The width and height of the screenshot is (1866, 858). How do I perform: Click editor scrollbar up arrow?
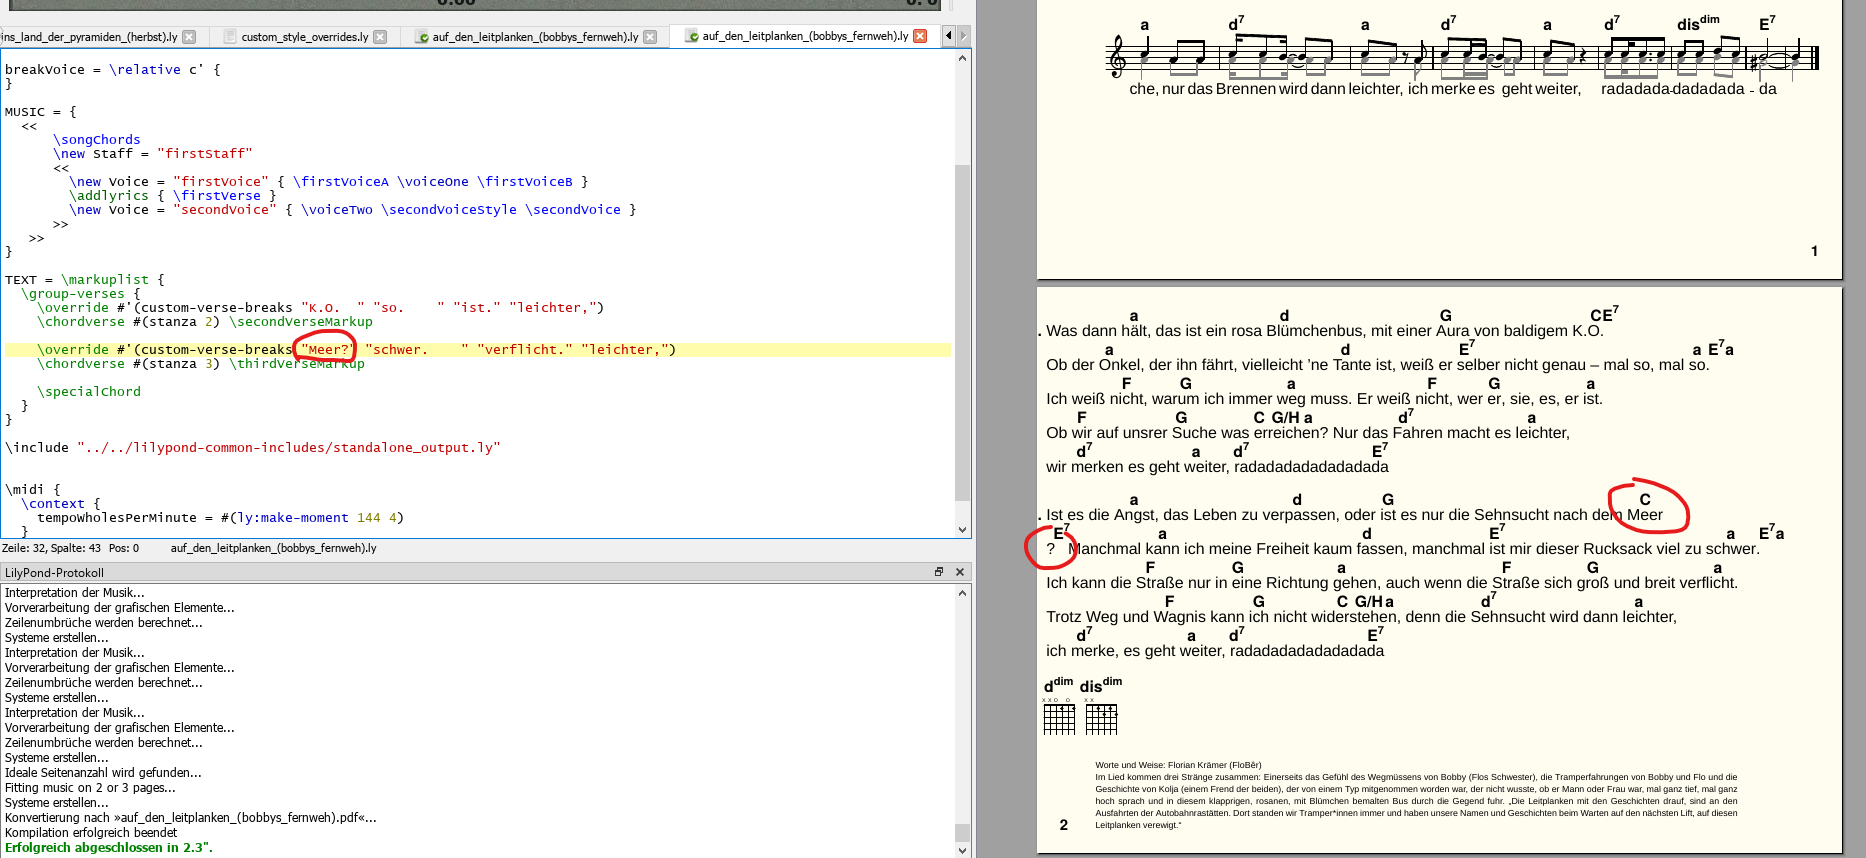tap(962, 58)
